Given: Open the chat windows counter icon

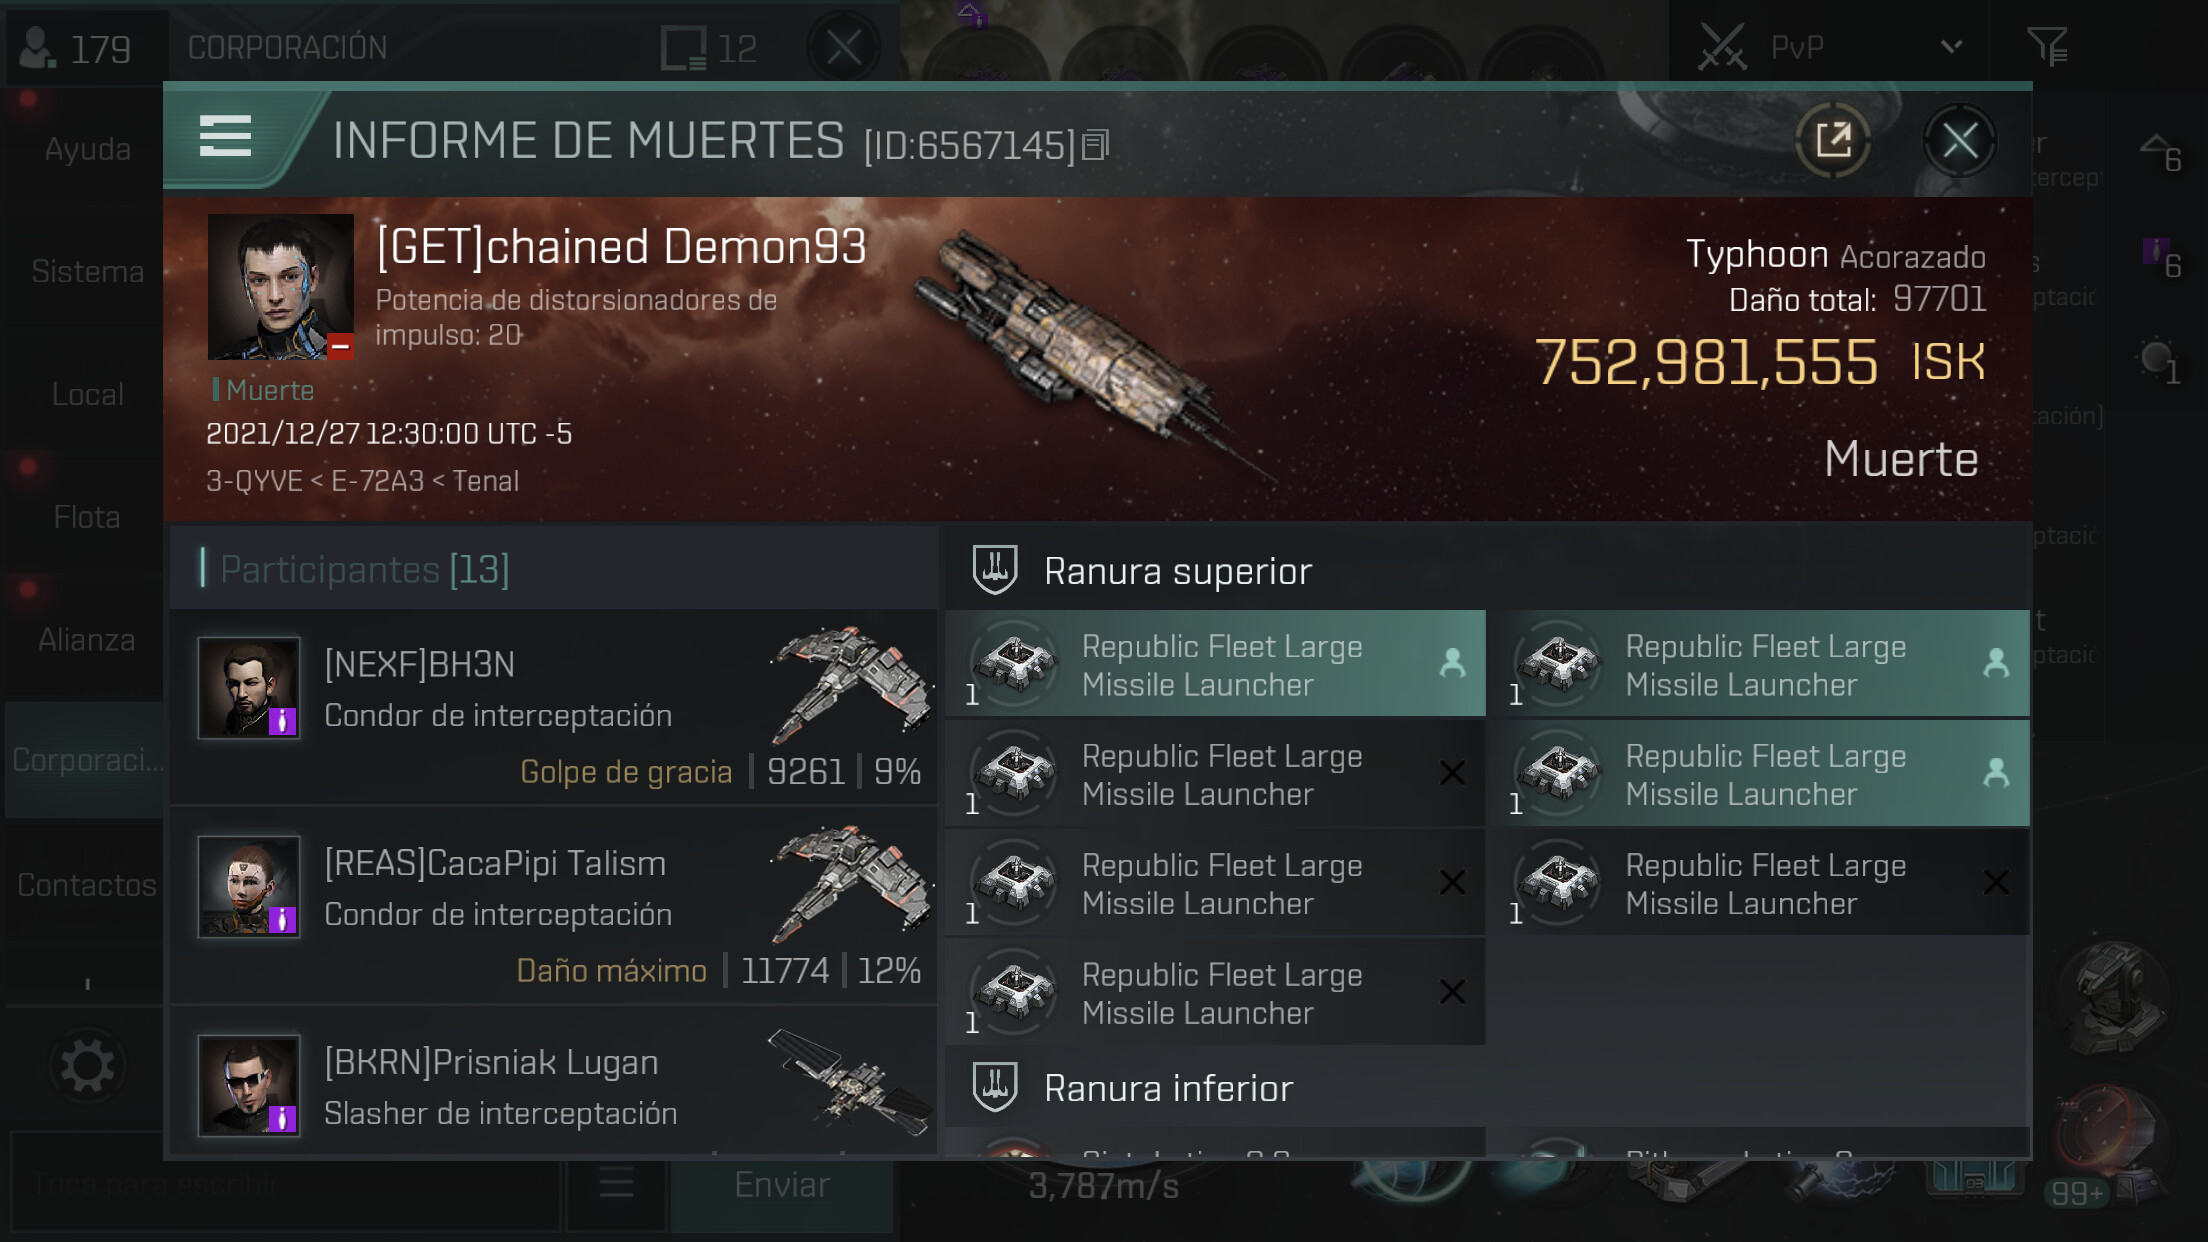Looking at the screenshot, I should 684,48.
